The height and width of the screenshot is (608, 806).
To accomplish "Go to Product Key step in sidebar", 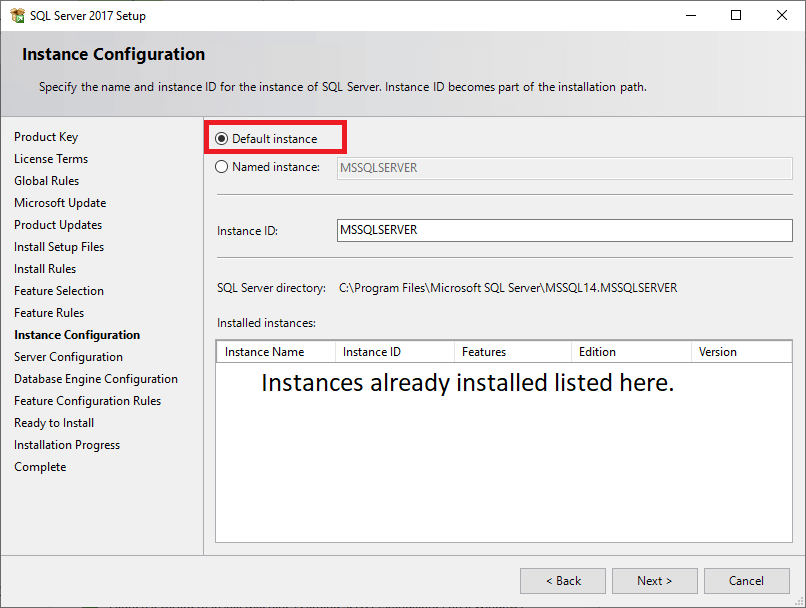I will (46, 137).
